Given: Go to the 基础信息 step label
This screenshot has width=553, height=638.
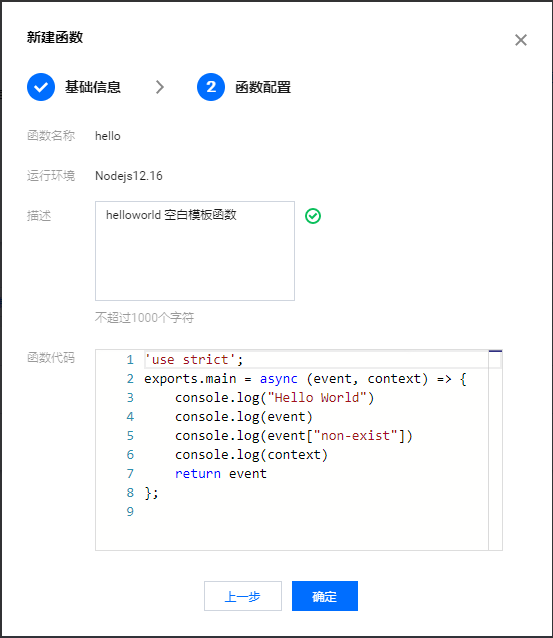Looking at the screenshot, I should [x=93, y=87].
